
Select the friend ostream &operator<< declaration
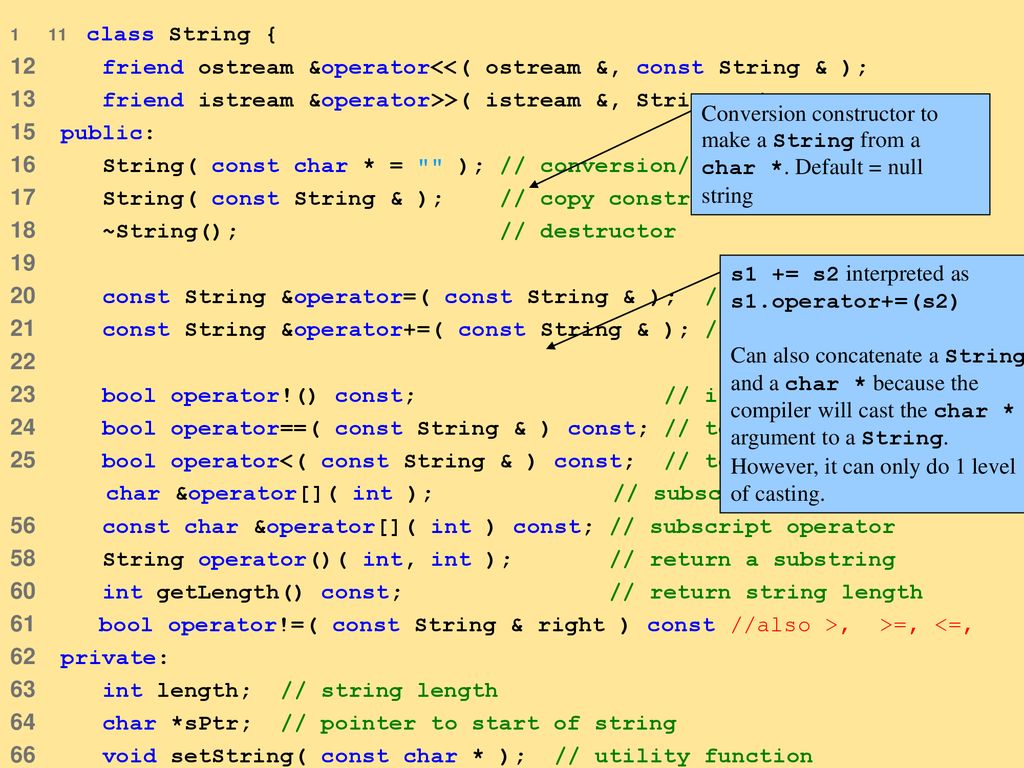pyautogui.click(x=485, y=68)
